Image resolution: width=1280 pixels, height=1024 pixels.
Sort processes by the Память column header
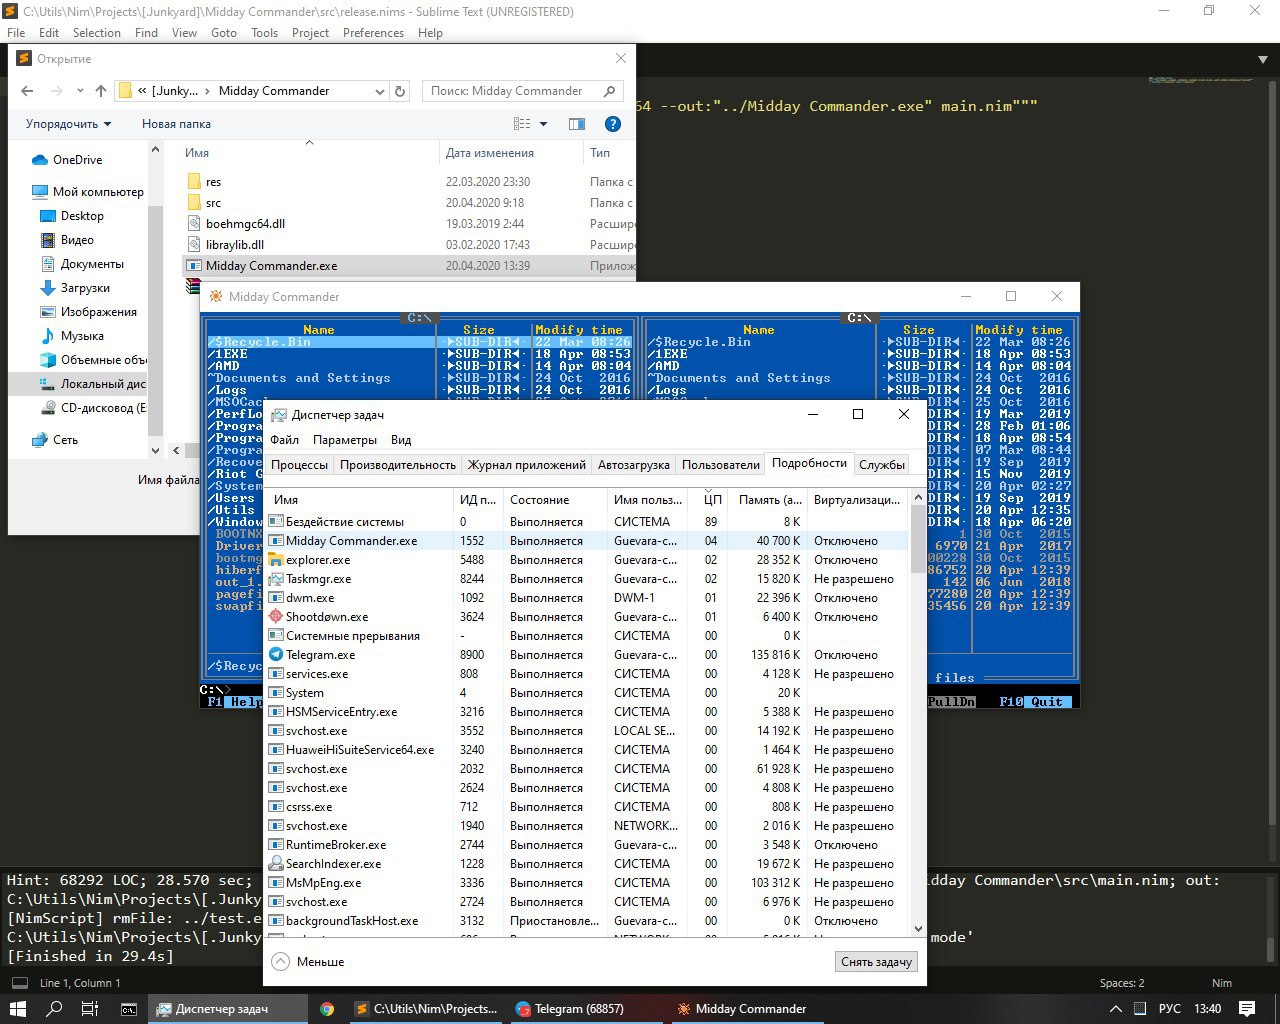pyautogui.click(x=769, y=500)
